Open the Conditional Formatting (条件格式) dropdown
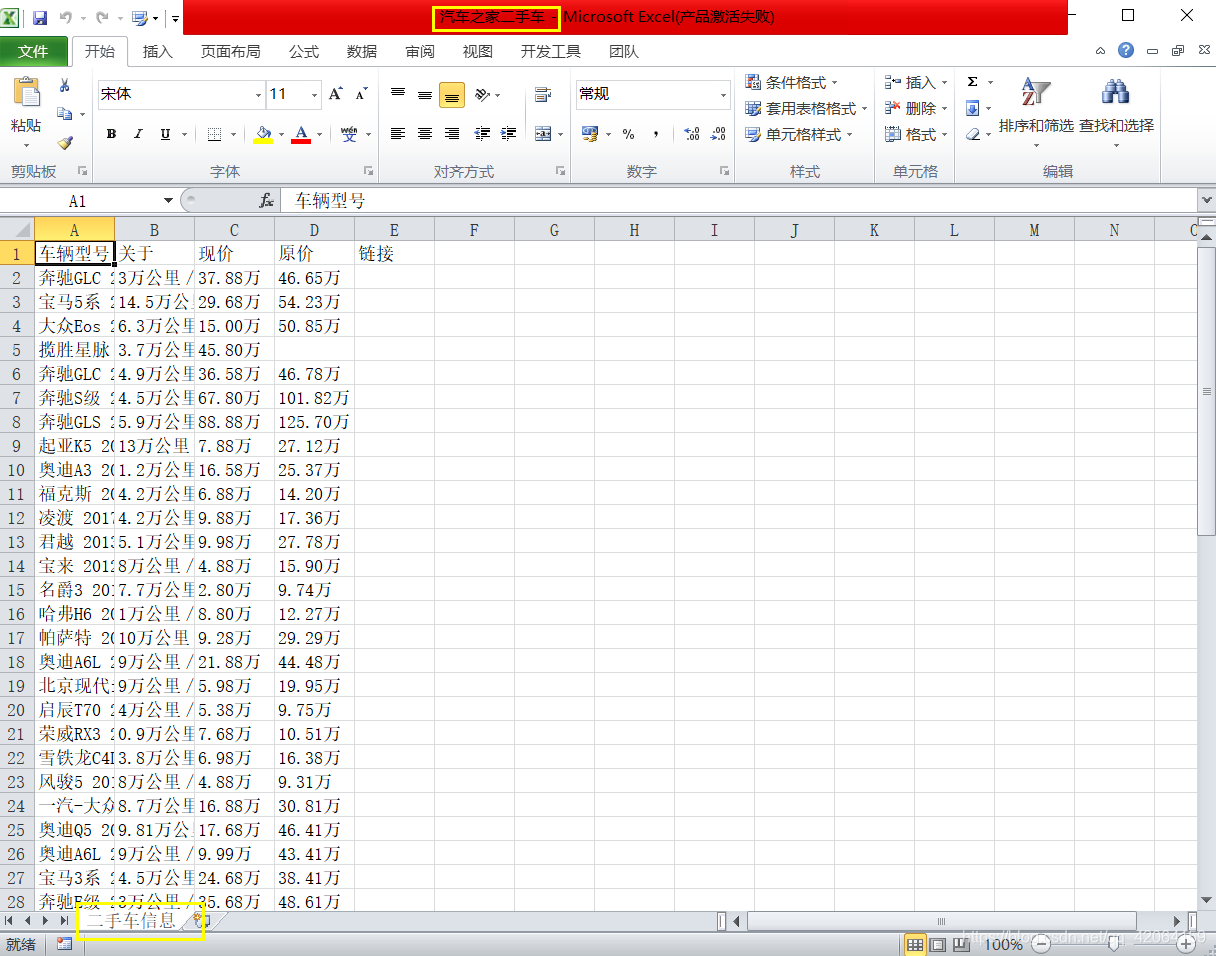The width and height of the screenshot is (1216, 956). 791,82
